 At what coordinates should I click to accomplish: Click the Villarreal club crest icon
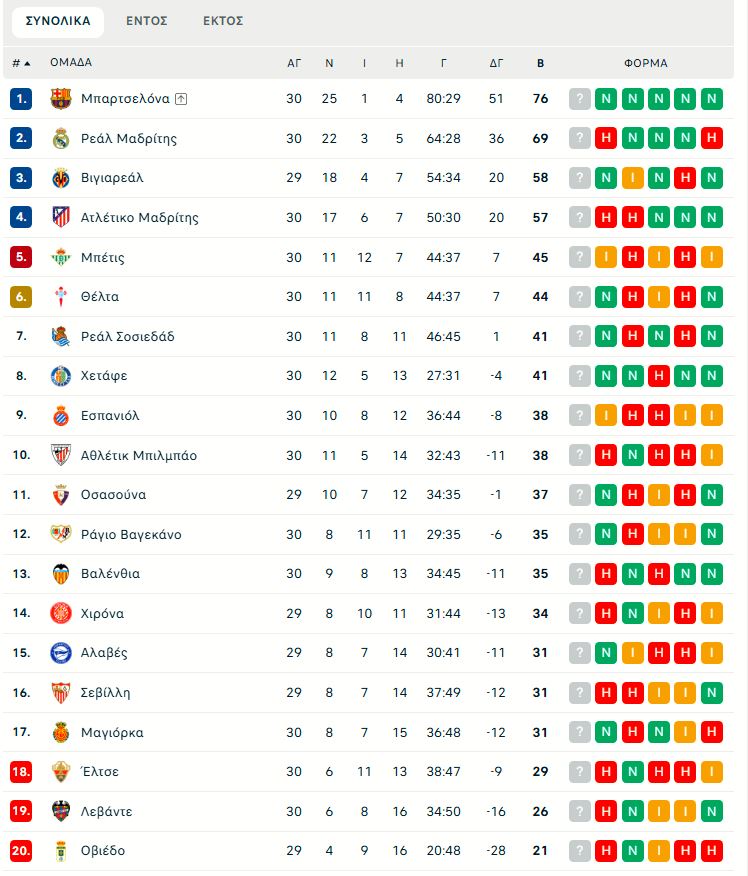61,178
